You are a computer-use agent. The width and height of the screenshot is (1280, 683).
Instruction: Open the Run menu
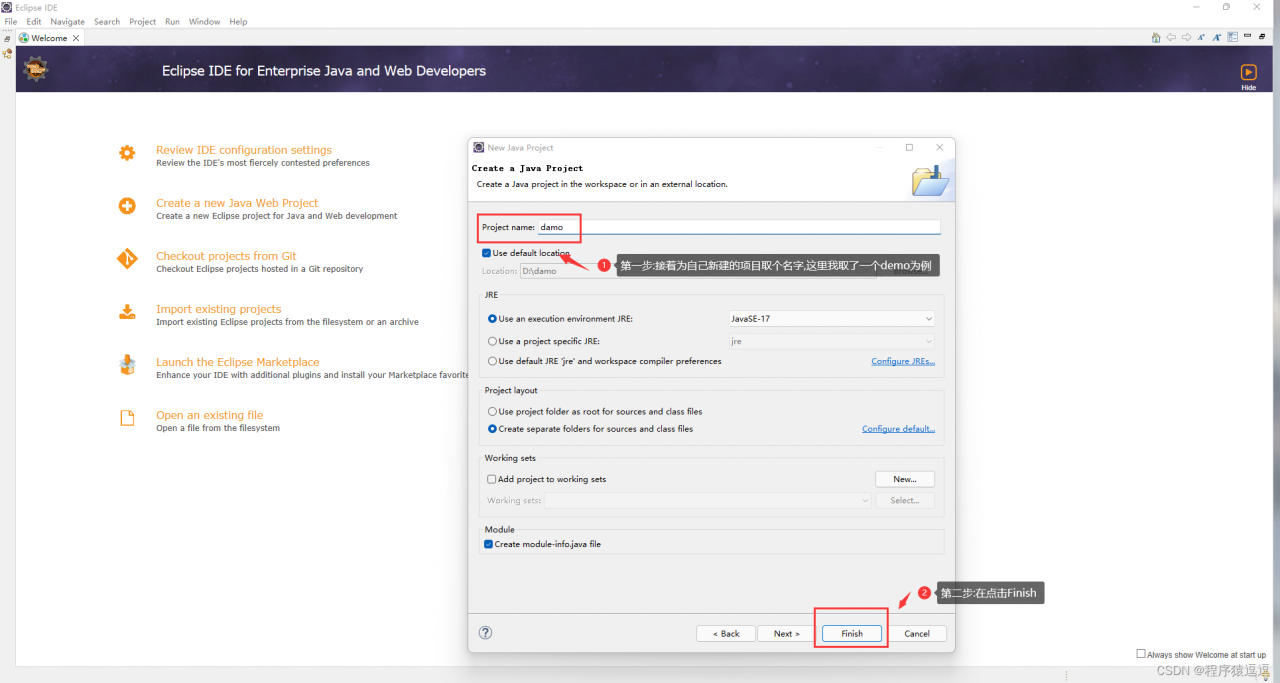coord(173,21)
